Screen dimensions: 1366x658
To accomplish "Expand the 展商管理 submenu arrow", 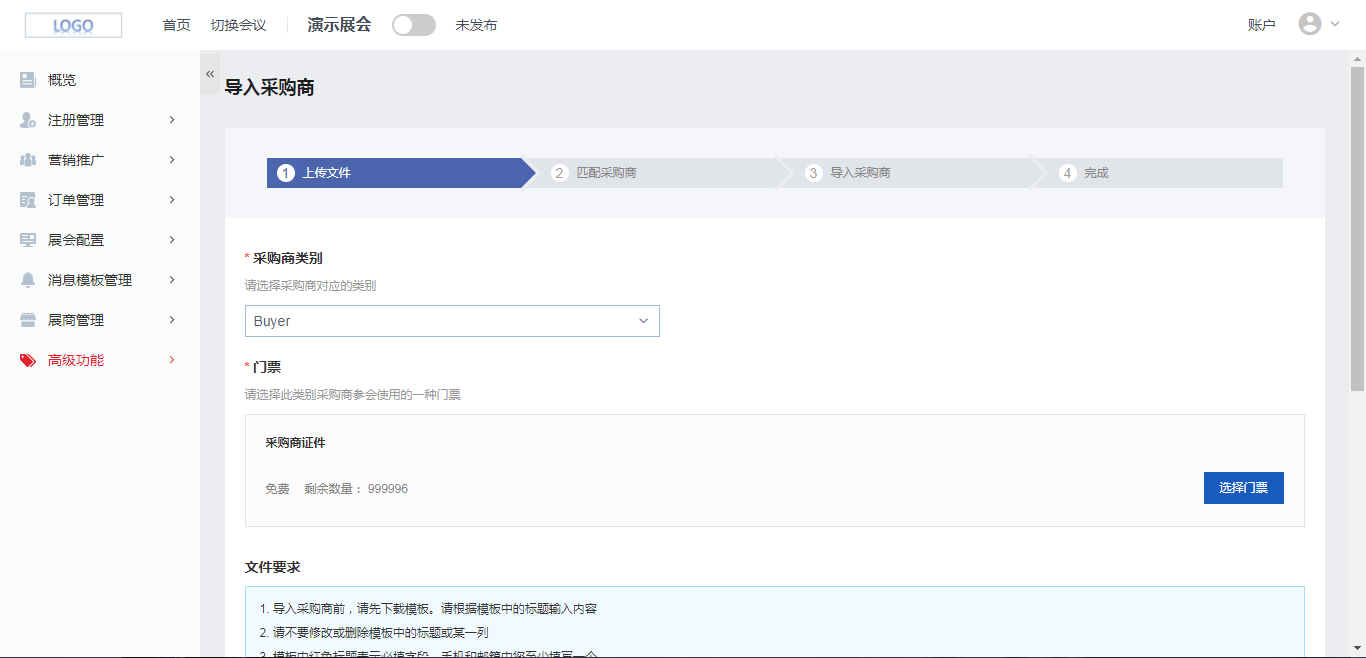I will click(172, 320).
